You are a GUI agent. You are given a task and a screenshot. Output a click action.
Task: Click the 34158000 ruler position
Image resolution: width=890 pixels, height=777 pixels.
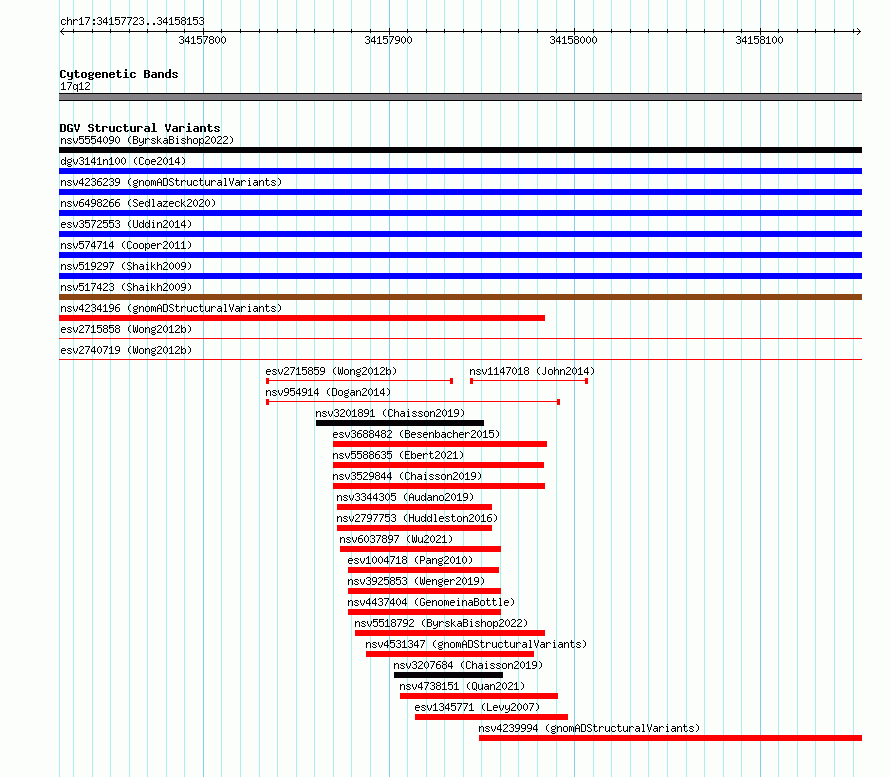pos(573,40)
